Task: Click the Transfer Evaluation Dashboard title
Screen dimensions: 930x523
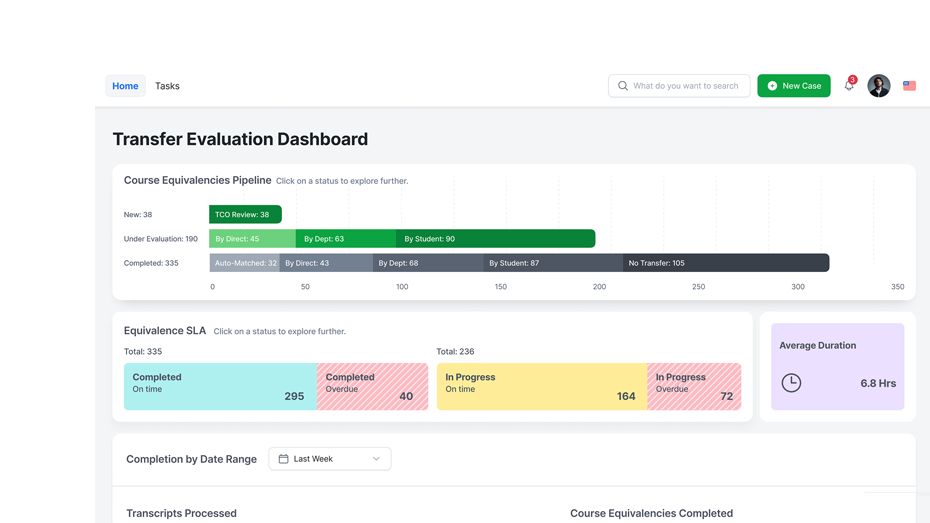Action: [240, 139]
